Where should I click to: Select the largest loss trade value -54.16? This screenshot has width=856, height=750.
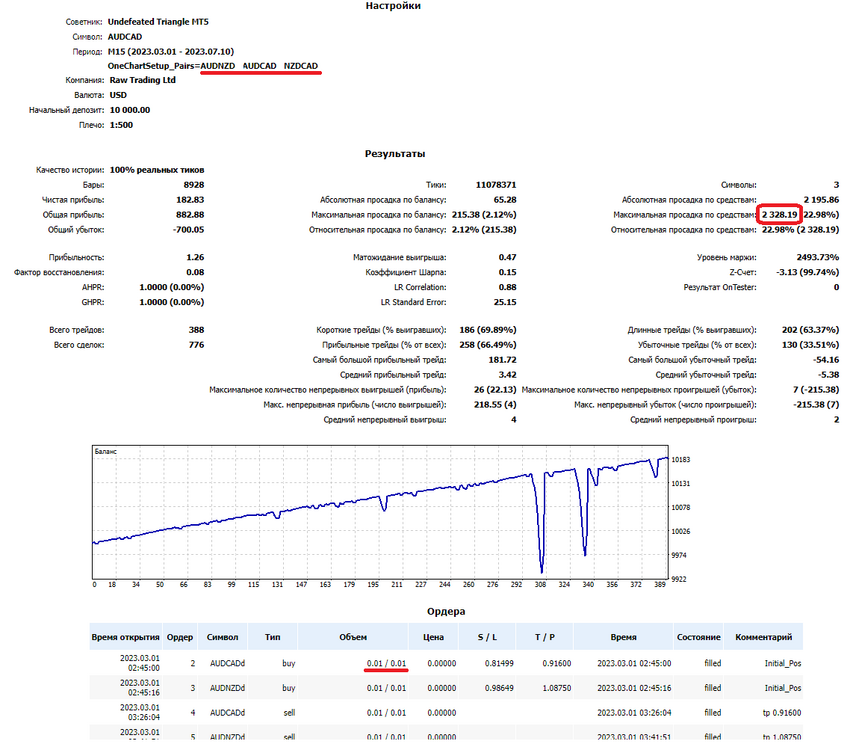(826, 360)
